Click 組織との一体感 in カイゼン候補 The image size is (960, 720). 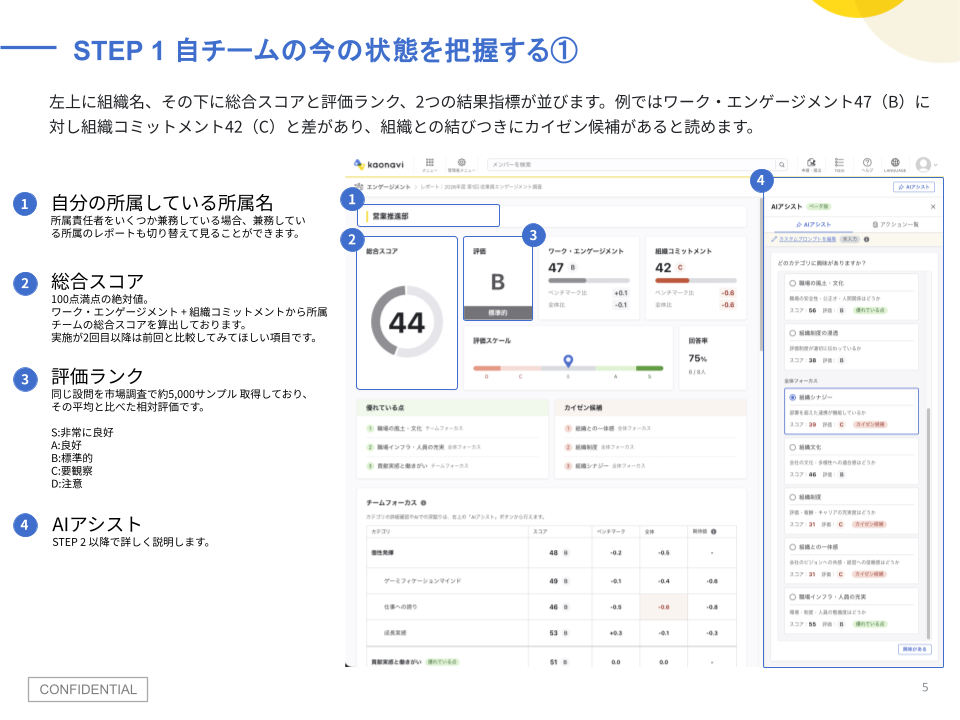(594, 429)
